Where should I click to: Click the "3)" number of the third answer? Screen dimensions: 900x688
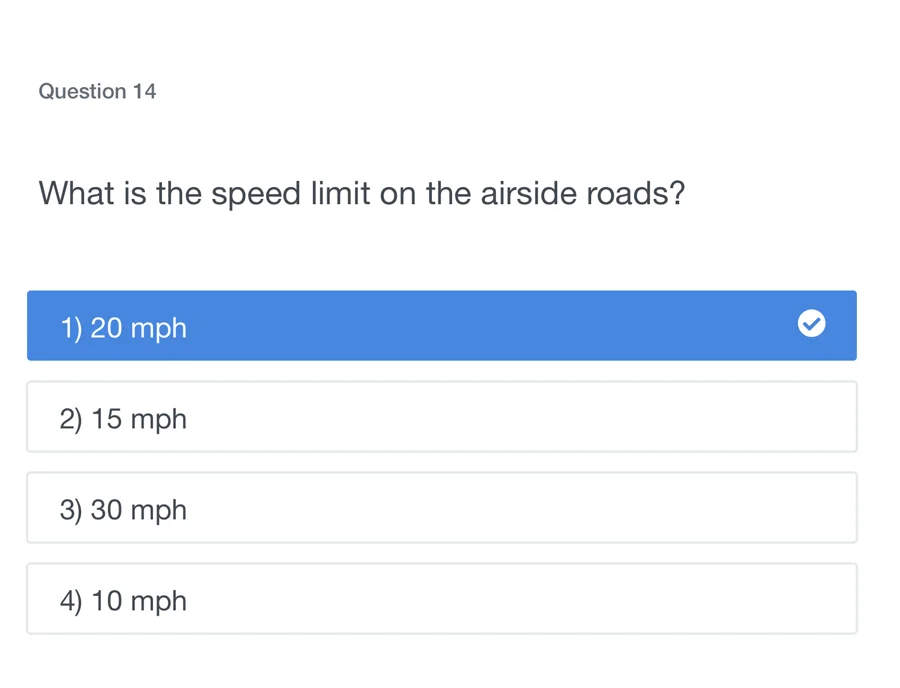click(70, 510)
